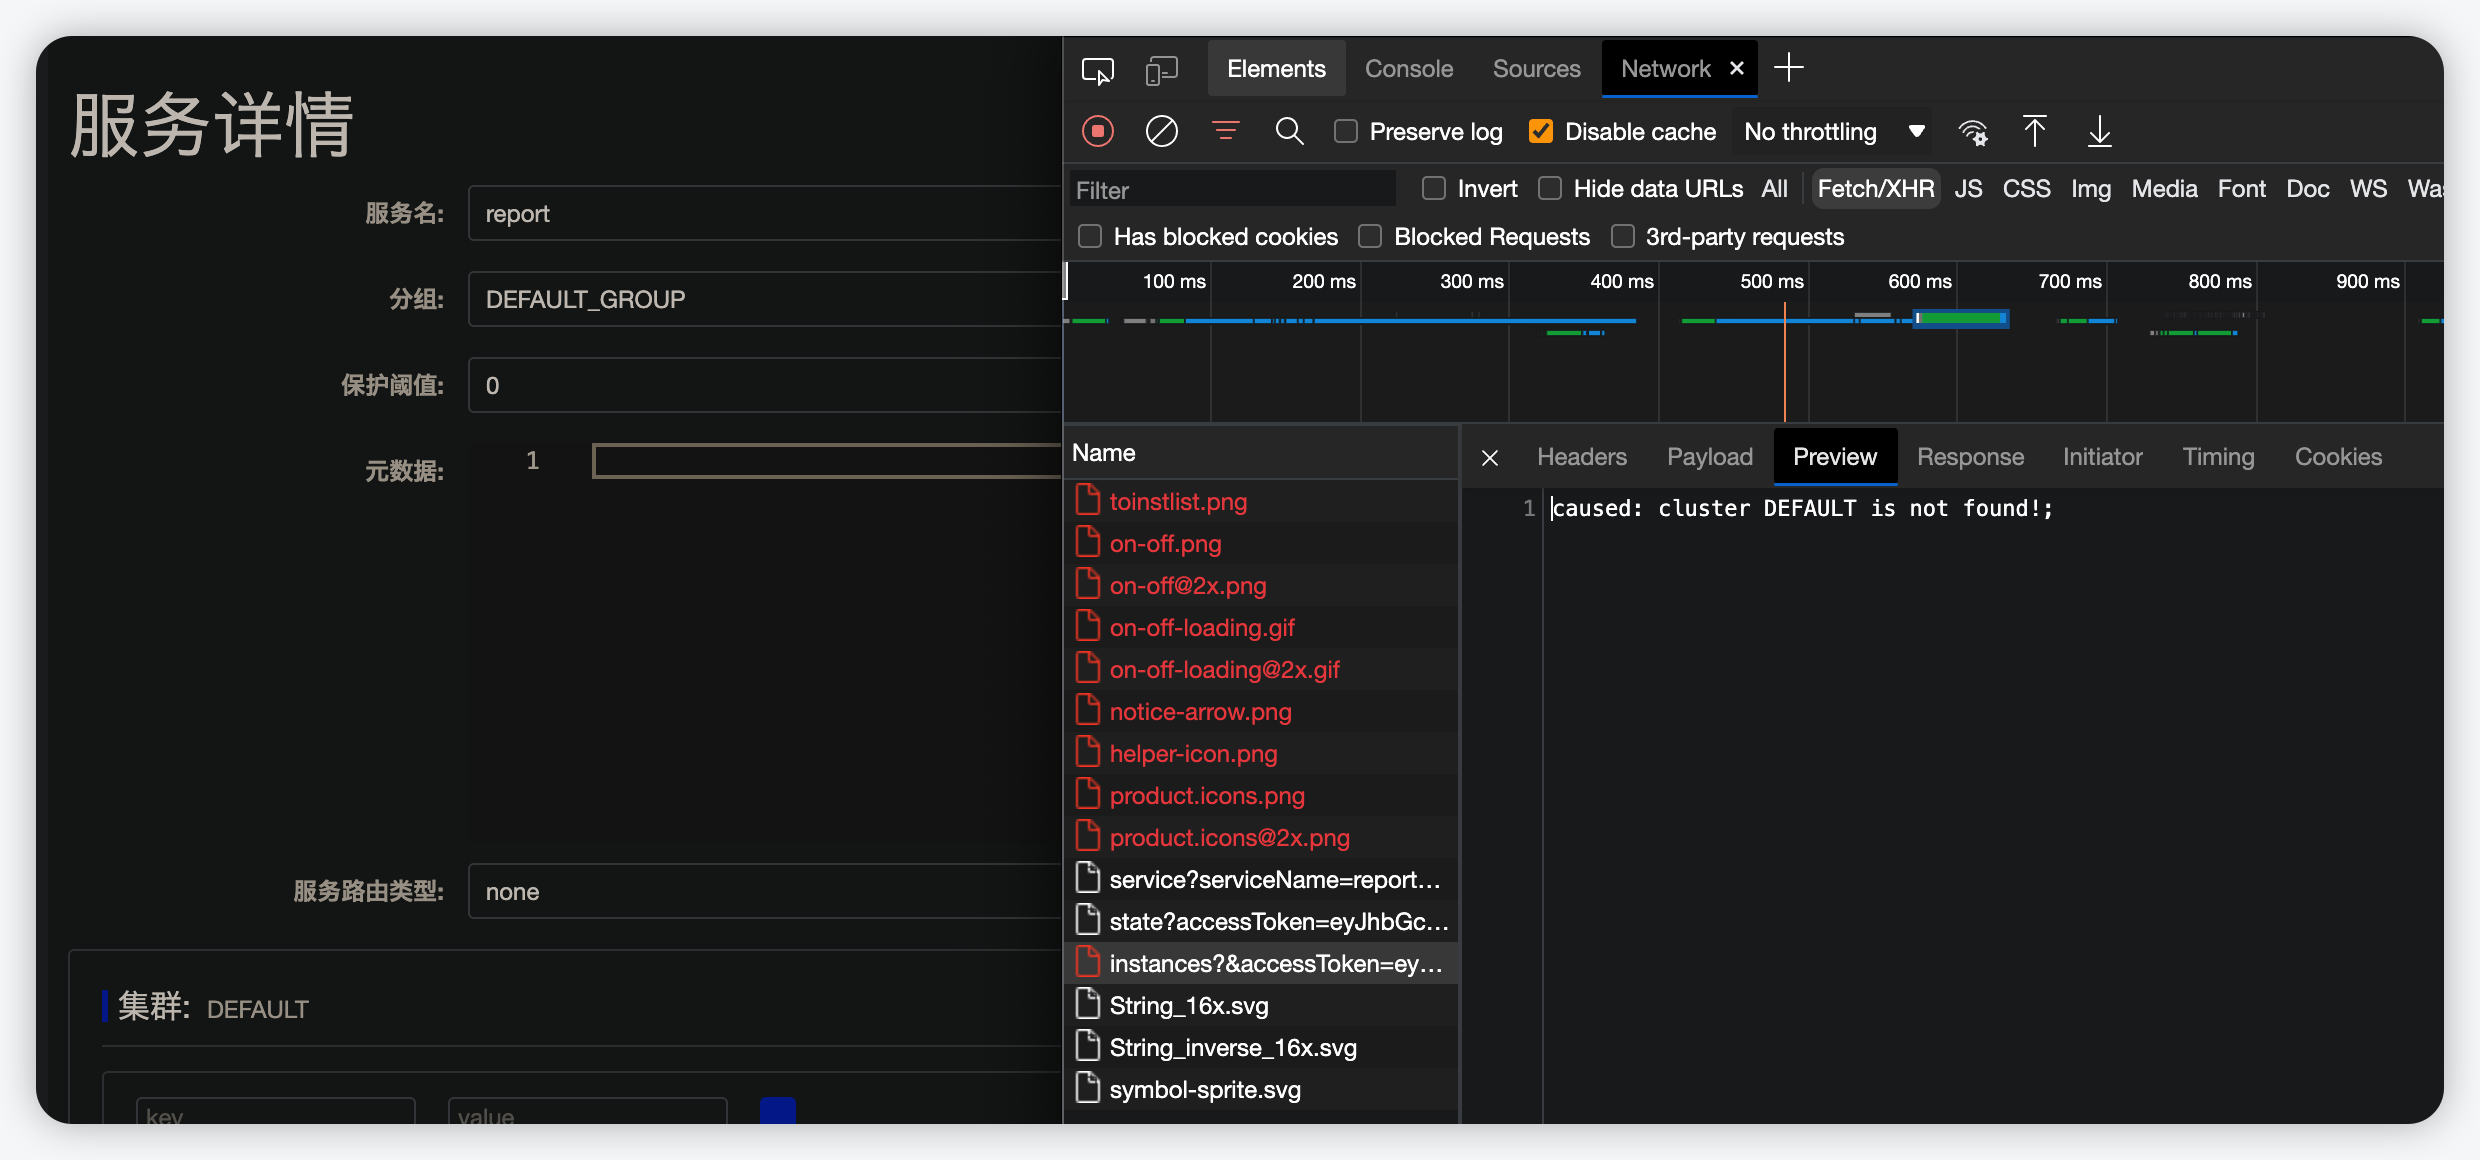
Task: Click the service name field containing report
Action: coord(765,213)
